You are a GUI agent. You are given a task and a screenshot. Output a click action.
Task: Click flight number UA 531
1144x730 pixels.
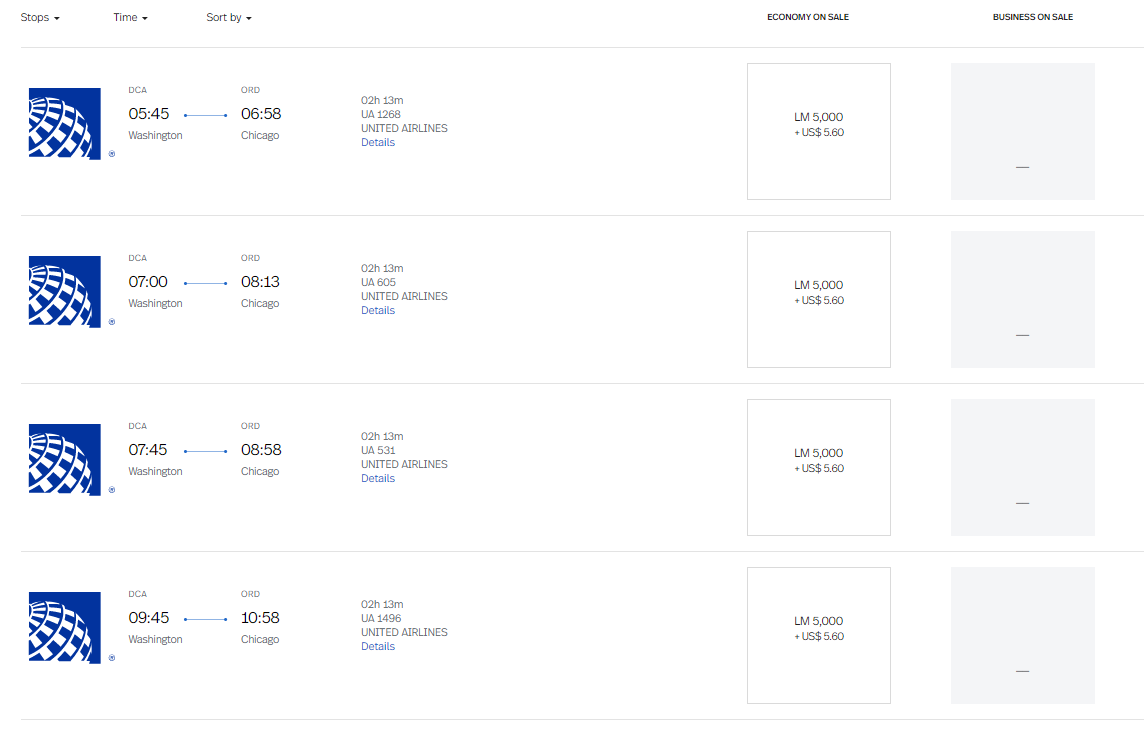pos(378,450)
